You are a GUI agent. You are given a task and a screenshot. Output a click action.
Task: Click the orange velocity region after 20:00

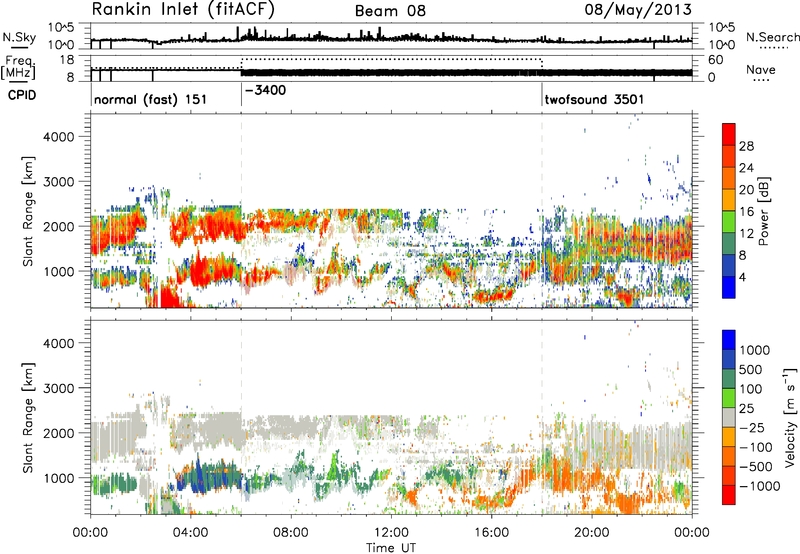click(628, 500)
